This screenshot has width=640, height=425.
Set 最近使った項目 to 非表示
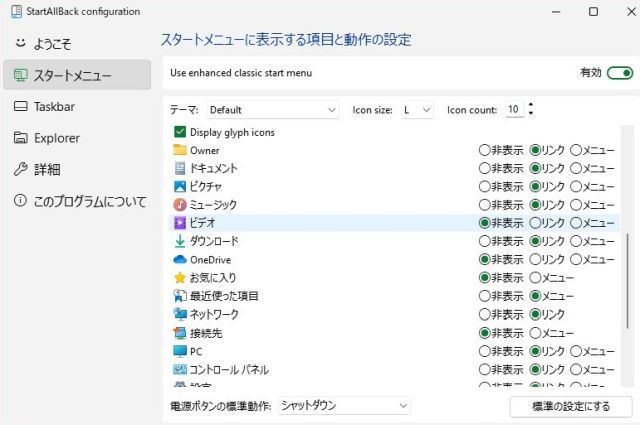(484, 296)
